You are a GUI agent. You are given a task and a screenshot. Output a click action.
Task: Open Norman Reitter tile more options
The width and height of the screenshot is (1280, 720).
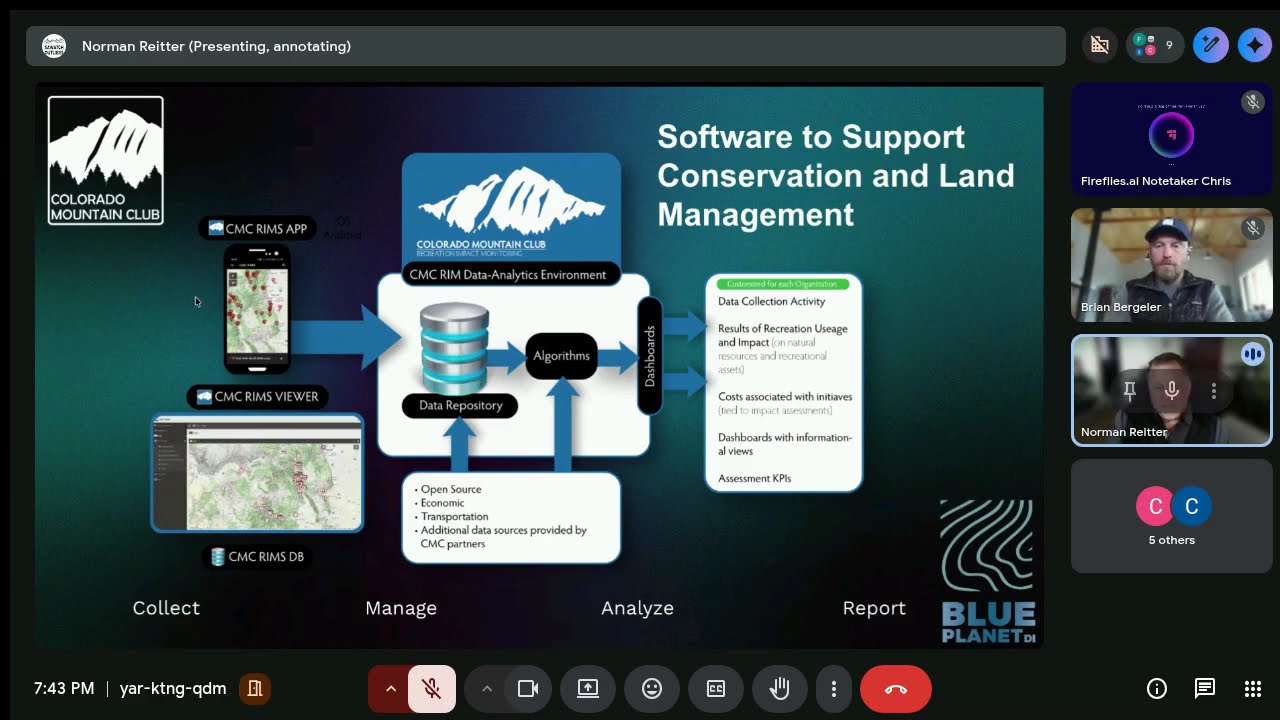(1214, 391)
